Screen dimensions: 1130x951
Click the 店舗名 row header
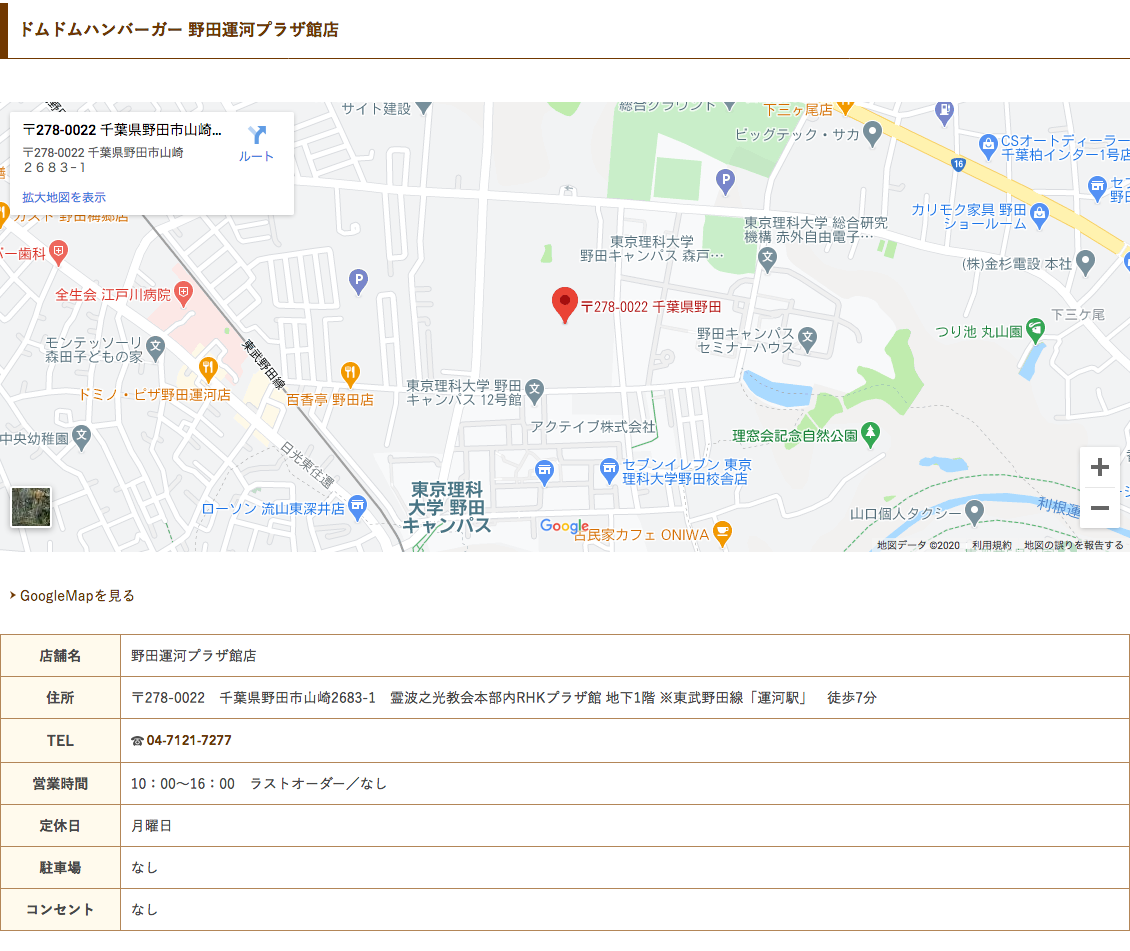61,656
